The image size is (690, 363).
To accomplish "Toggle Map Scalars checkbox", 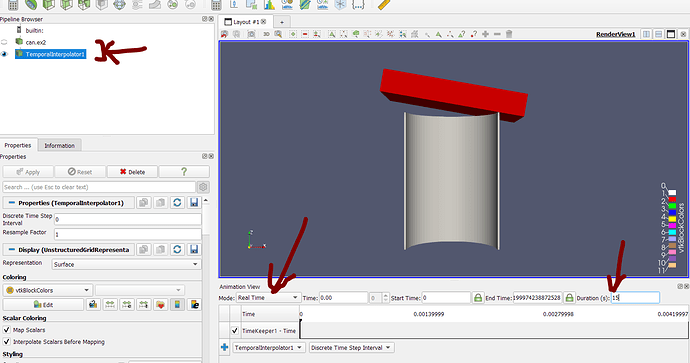I will click(x=7, y=330).
